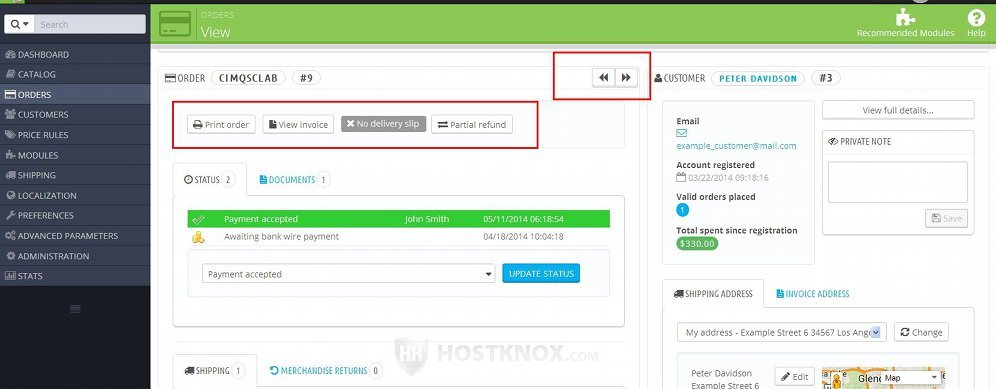
Task: Click the orders credit card header icon
Action: 175,24
